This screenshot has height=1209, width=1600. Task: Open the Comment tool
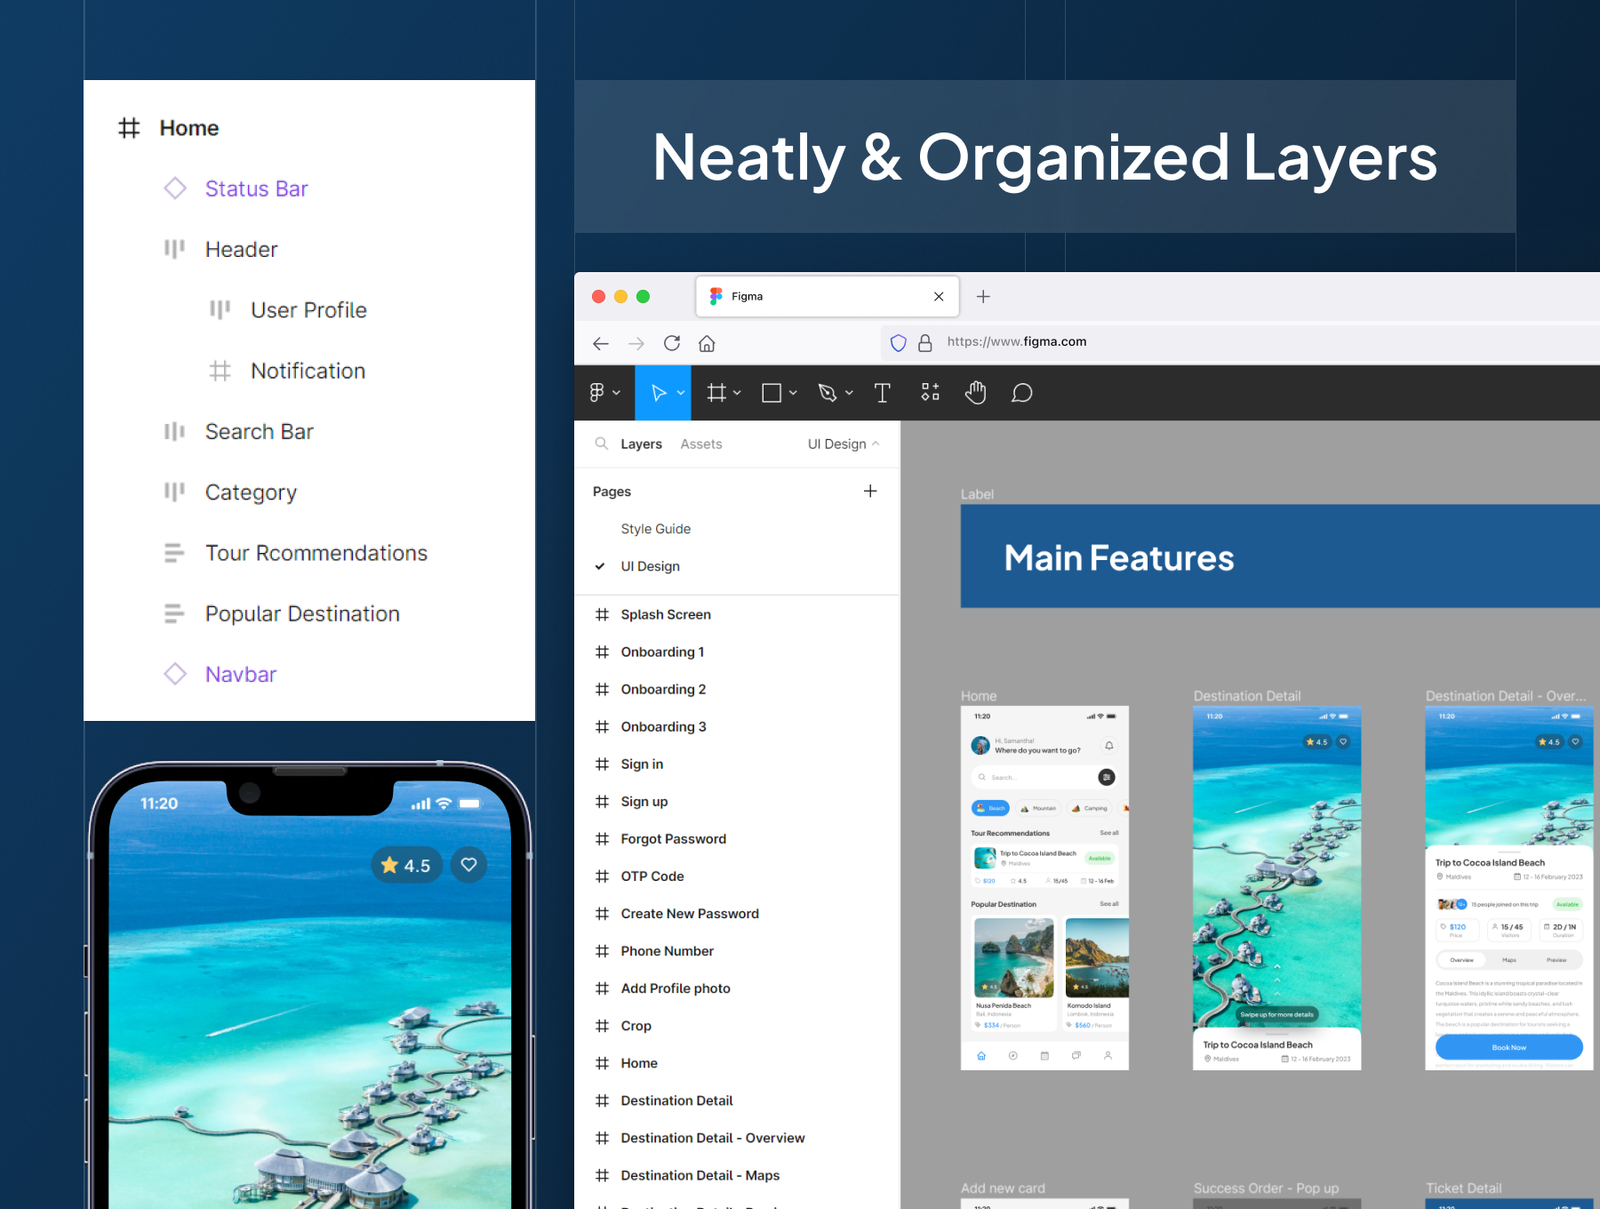click(x=1021, y=393)
